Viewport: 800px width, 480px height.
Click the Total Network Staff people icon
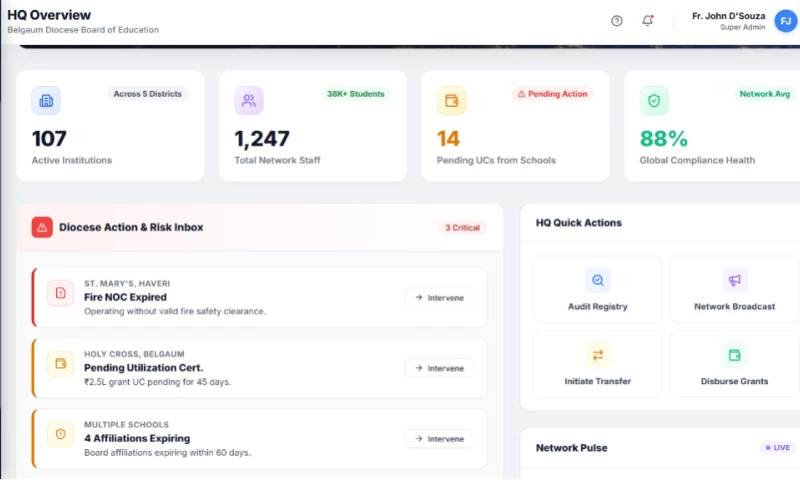tap(249, 100)
